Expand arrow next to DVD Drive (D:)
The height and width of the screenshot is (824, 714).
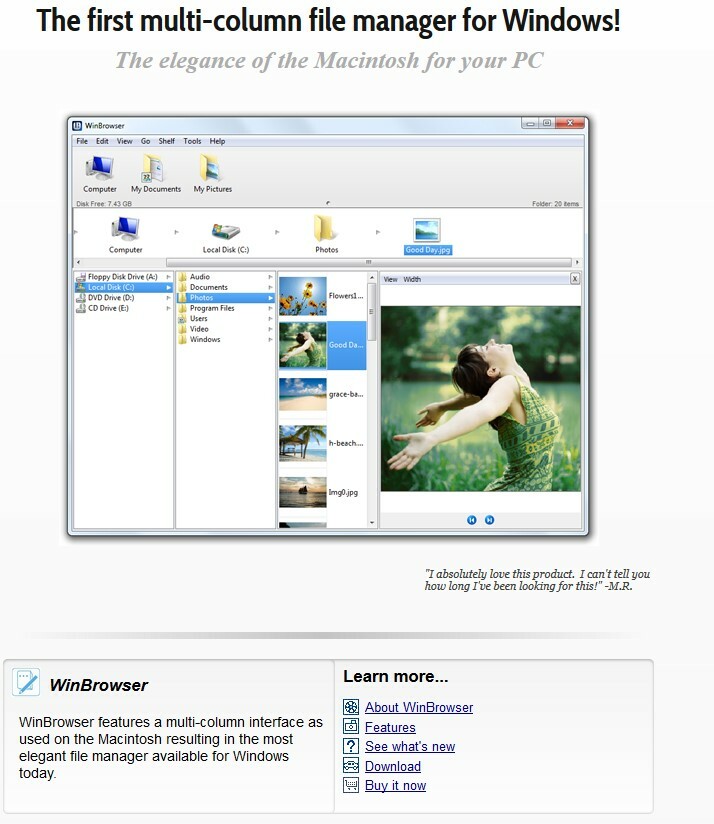168,297
